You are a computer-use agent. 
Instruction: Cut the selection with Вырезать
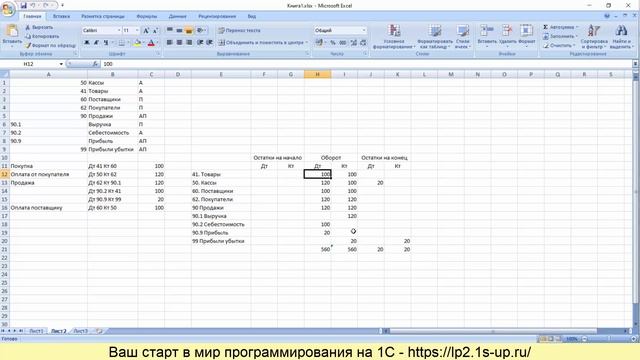pos(39,27)
